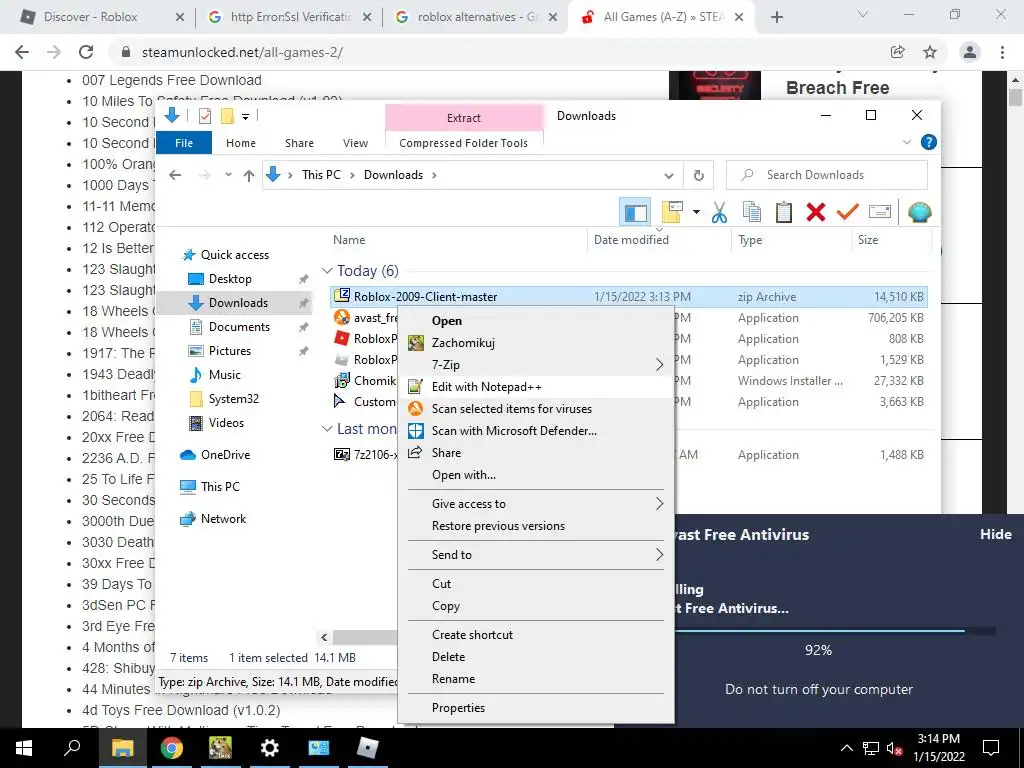Go up one folder level in Explorer
This screenshot has width=1024, height=768.
[x=249, y=175]
